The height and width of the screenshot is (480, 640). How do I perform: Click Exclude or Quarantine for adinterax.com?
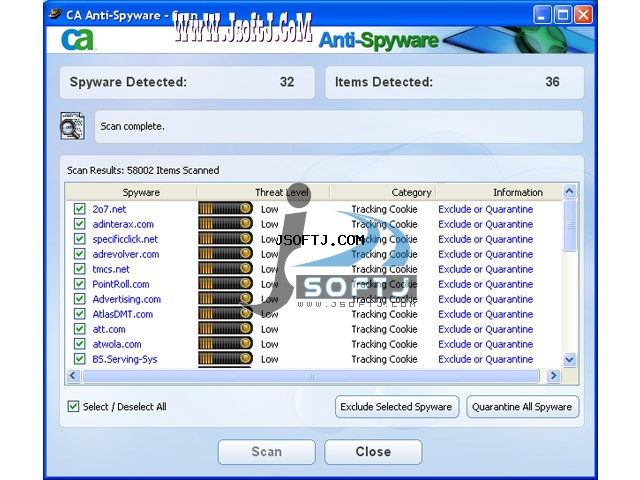click(x=486, y=224)
